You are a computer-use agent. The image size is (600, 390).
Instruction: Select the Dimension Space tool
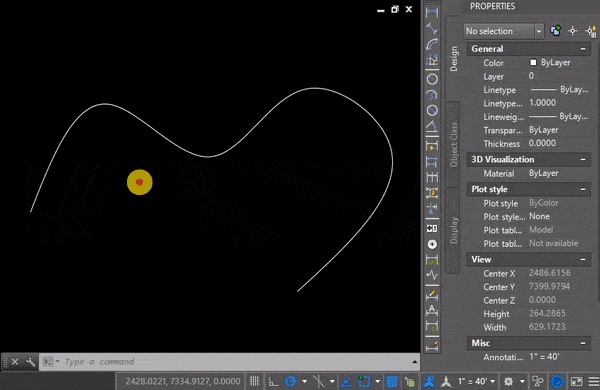432,193
